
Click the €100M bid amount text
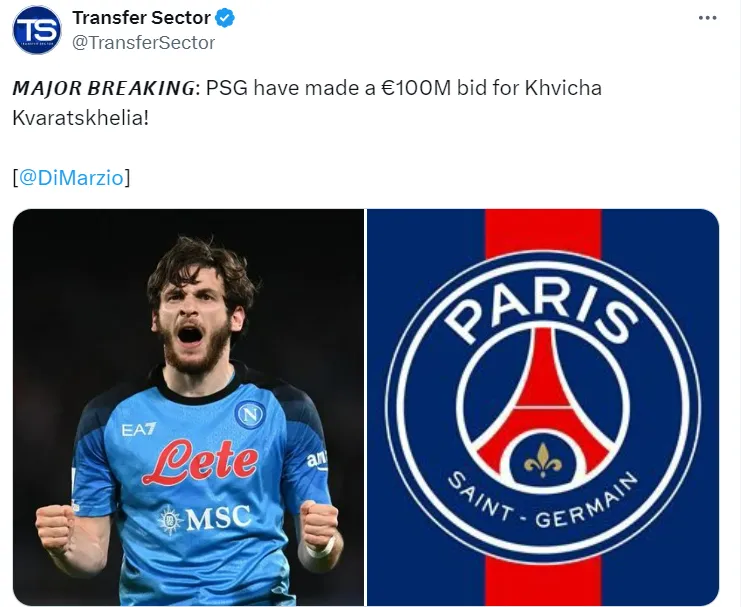[x=416, y=88]
